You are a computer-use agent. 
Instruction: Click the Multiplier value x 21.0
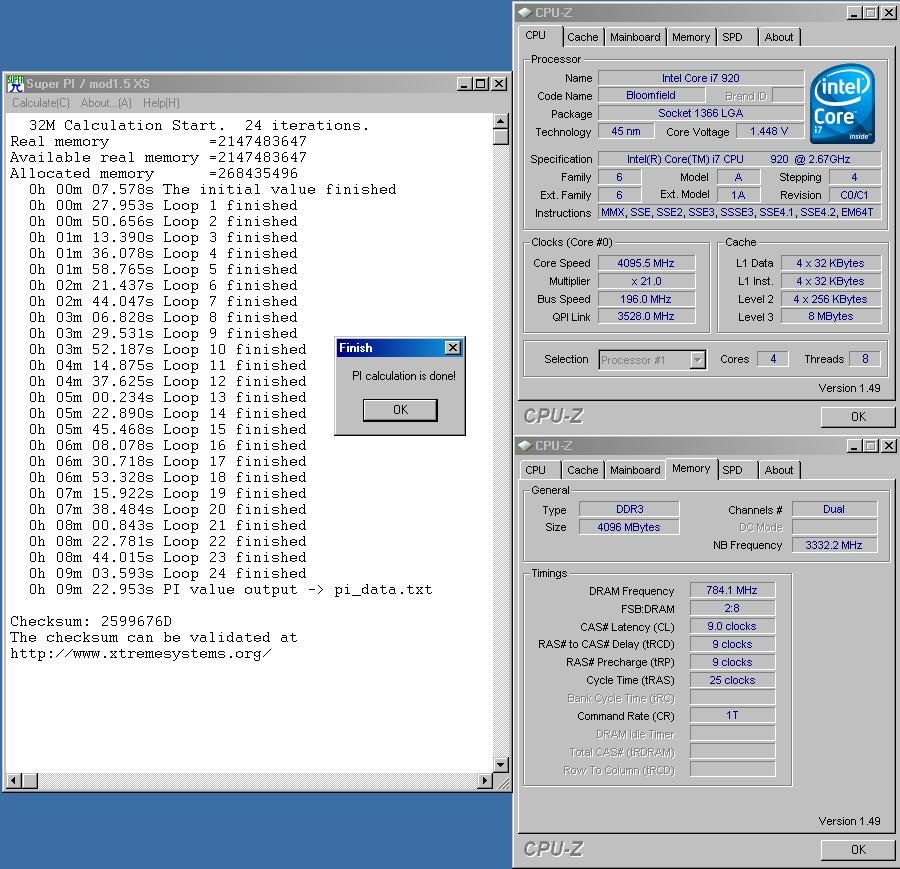click(x=646, y=281)
